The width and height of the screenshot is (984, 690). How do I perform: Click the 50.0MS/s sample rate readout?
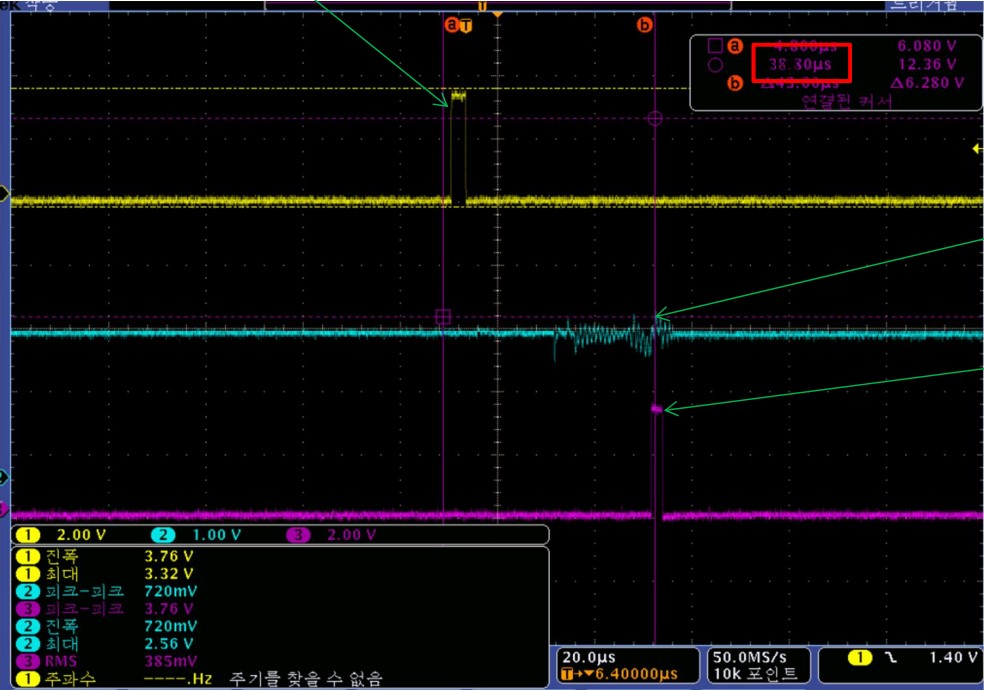point(750,657)
